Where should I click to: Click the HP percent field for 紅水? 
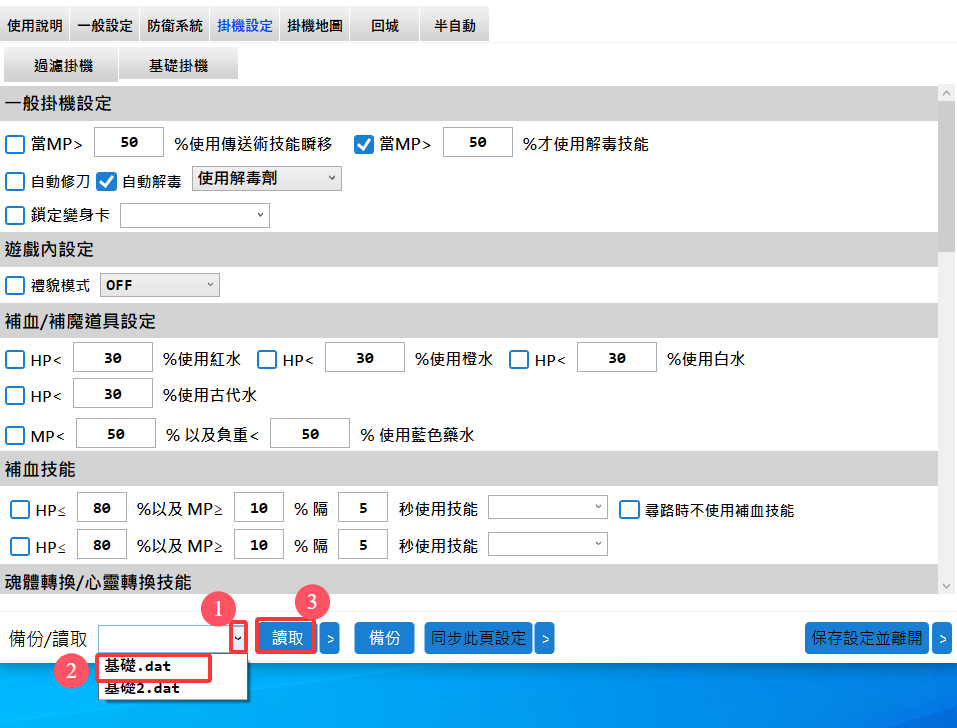pyautogui.click(x=113, y=359)
